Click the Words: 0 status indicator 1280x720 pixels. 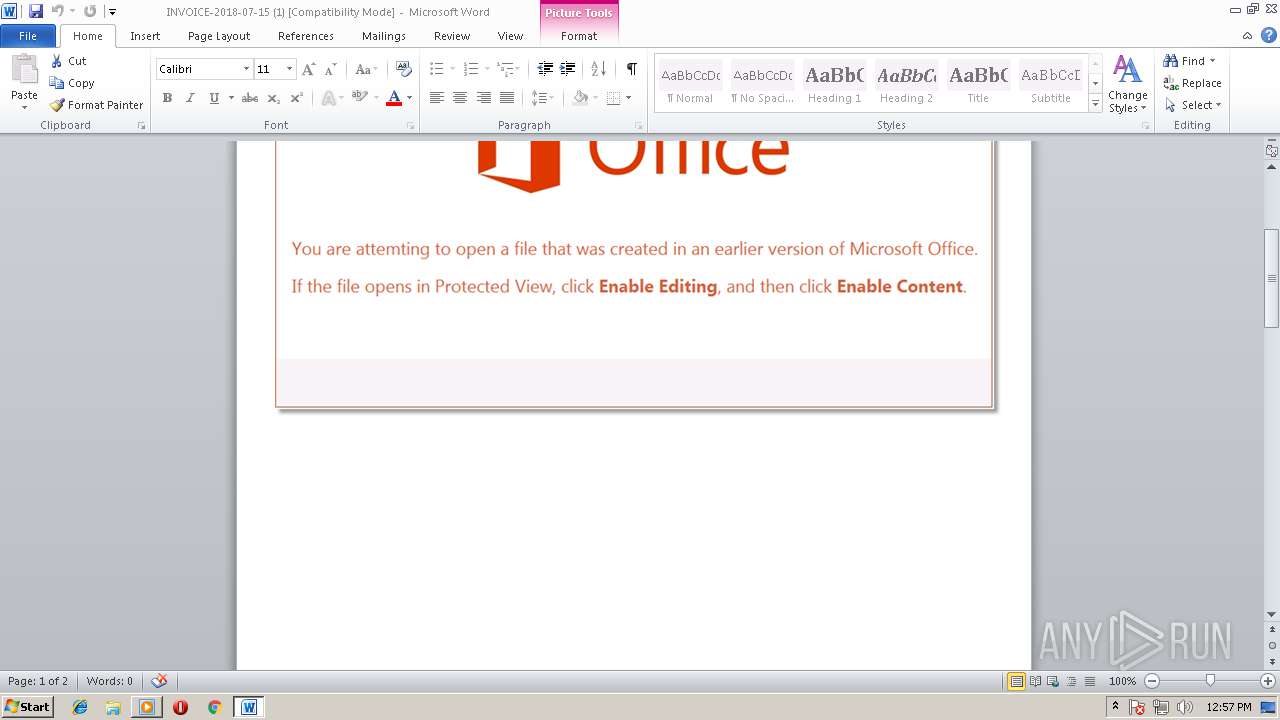click(109, 681)
